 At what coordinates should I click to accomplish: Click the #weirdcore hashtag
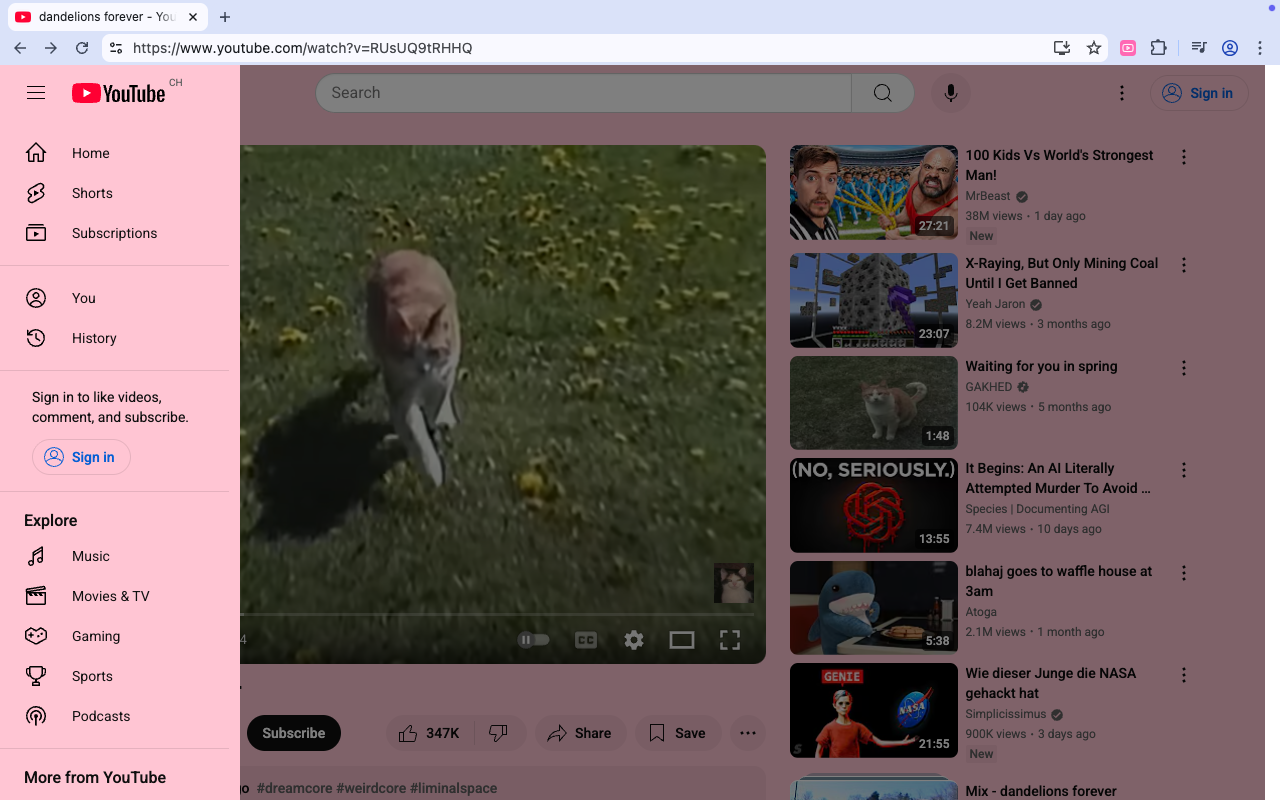click(371, 788)
